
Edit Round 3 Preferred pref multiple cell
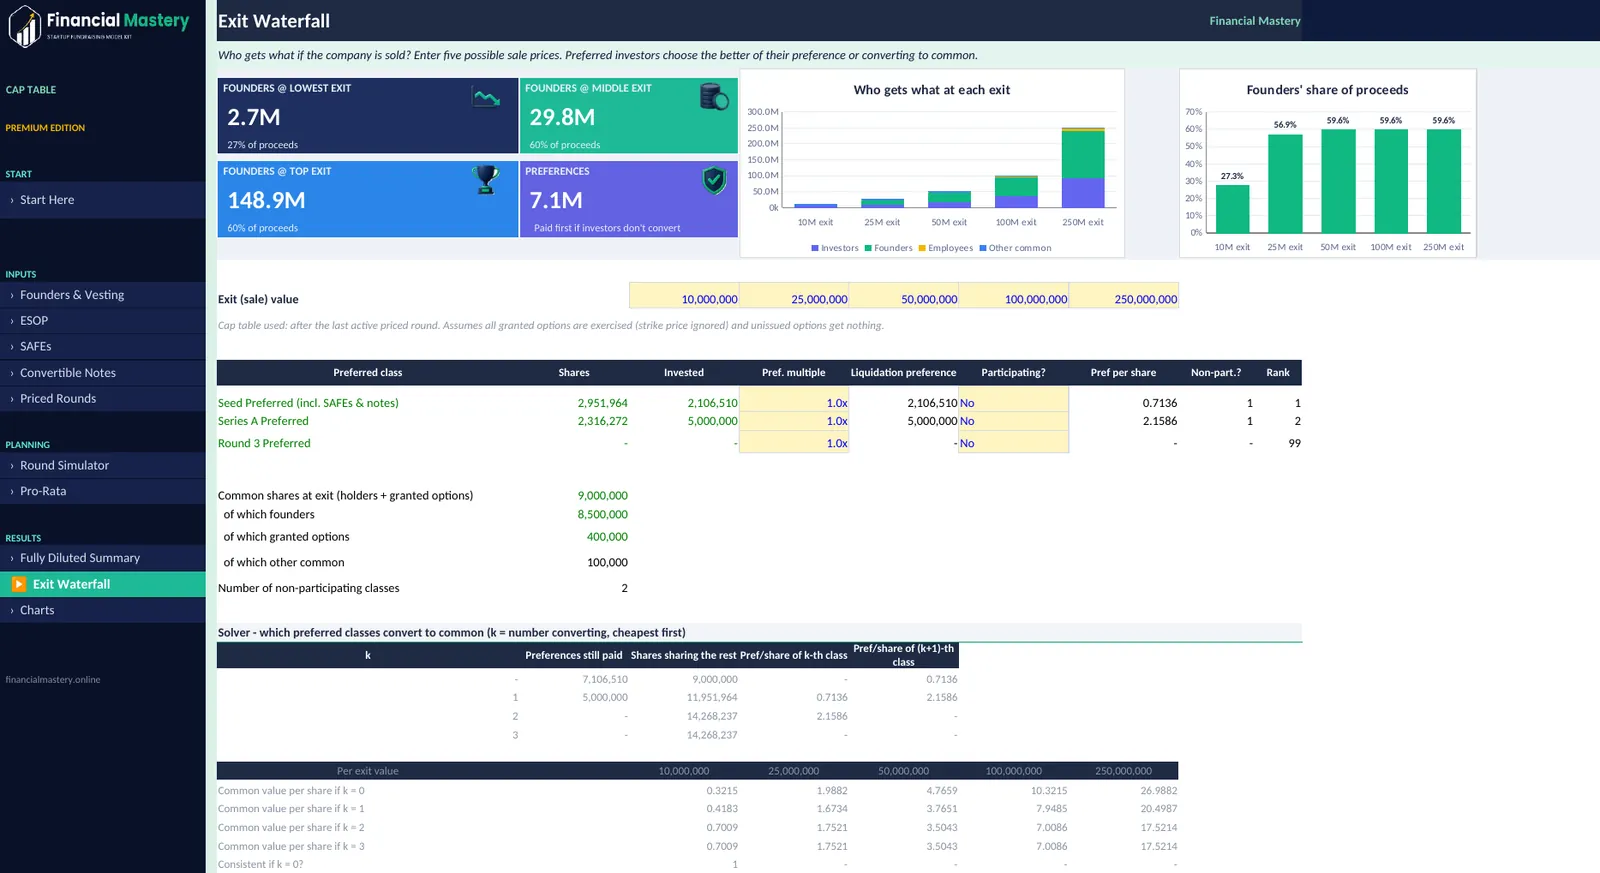point(794,443)
